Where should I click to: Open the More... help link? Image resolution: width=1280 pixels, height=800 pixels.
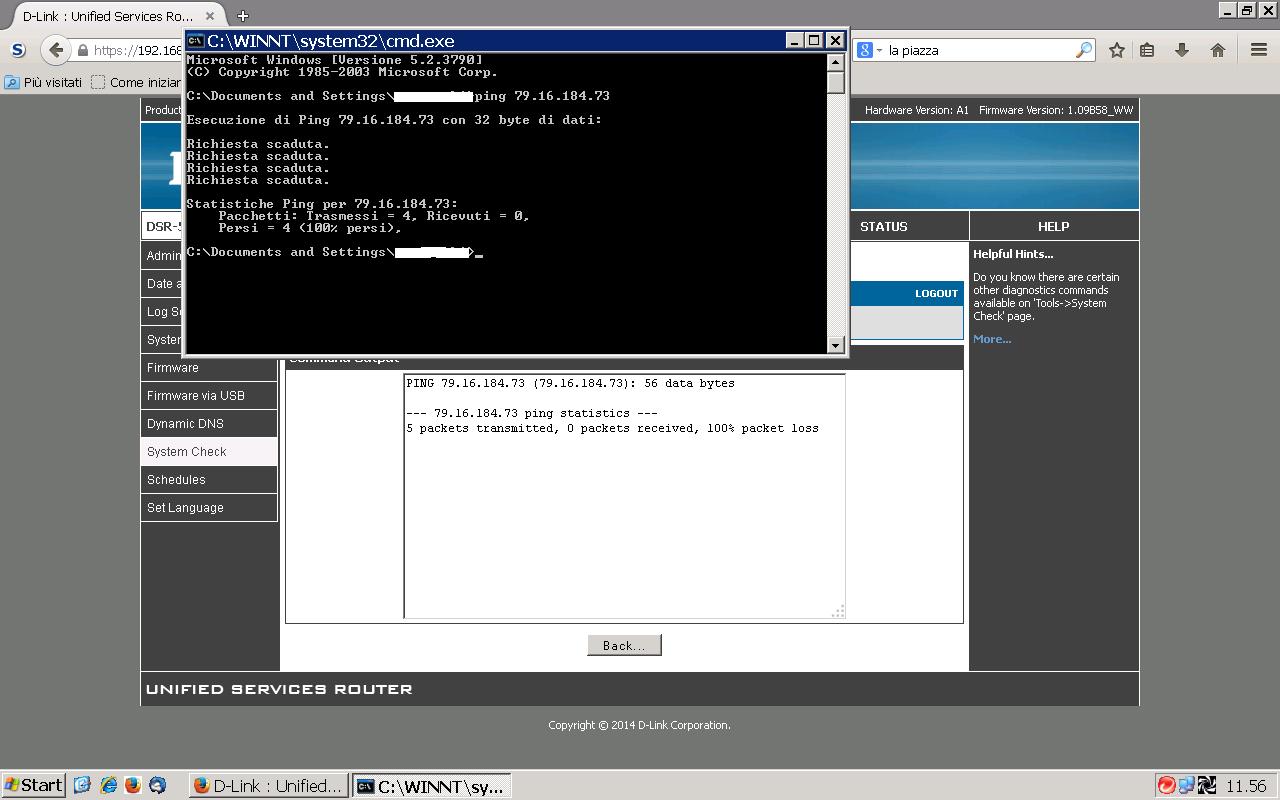tap(992, 339)
